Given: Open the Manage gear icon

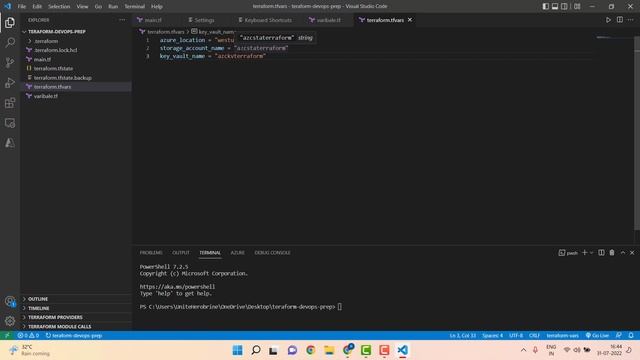Looking at the screenshot, I should pyautogui.click(x=10, y=321).
